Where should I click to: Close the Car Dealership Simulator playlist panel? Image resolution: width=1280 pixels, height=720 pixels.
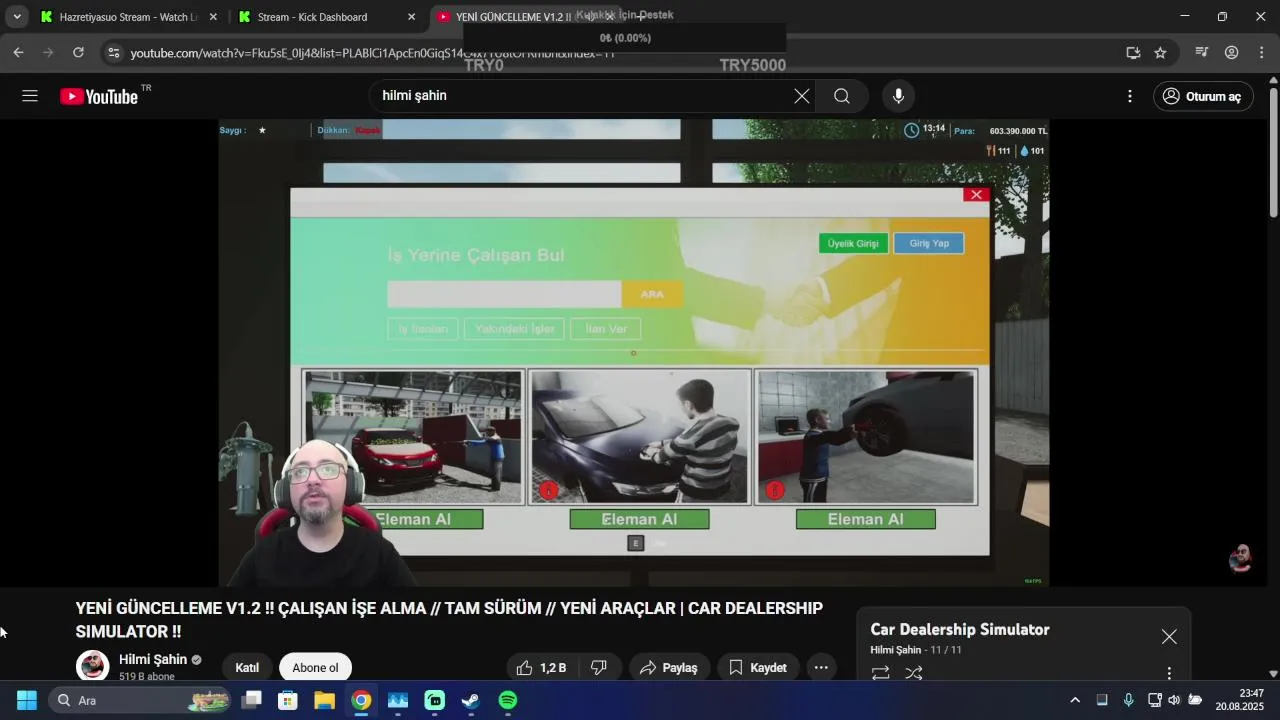click(1169, 637)
